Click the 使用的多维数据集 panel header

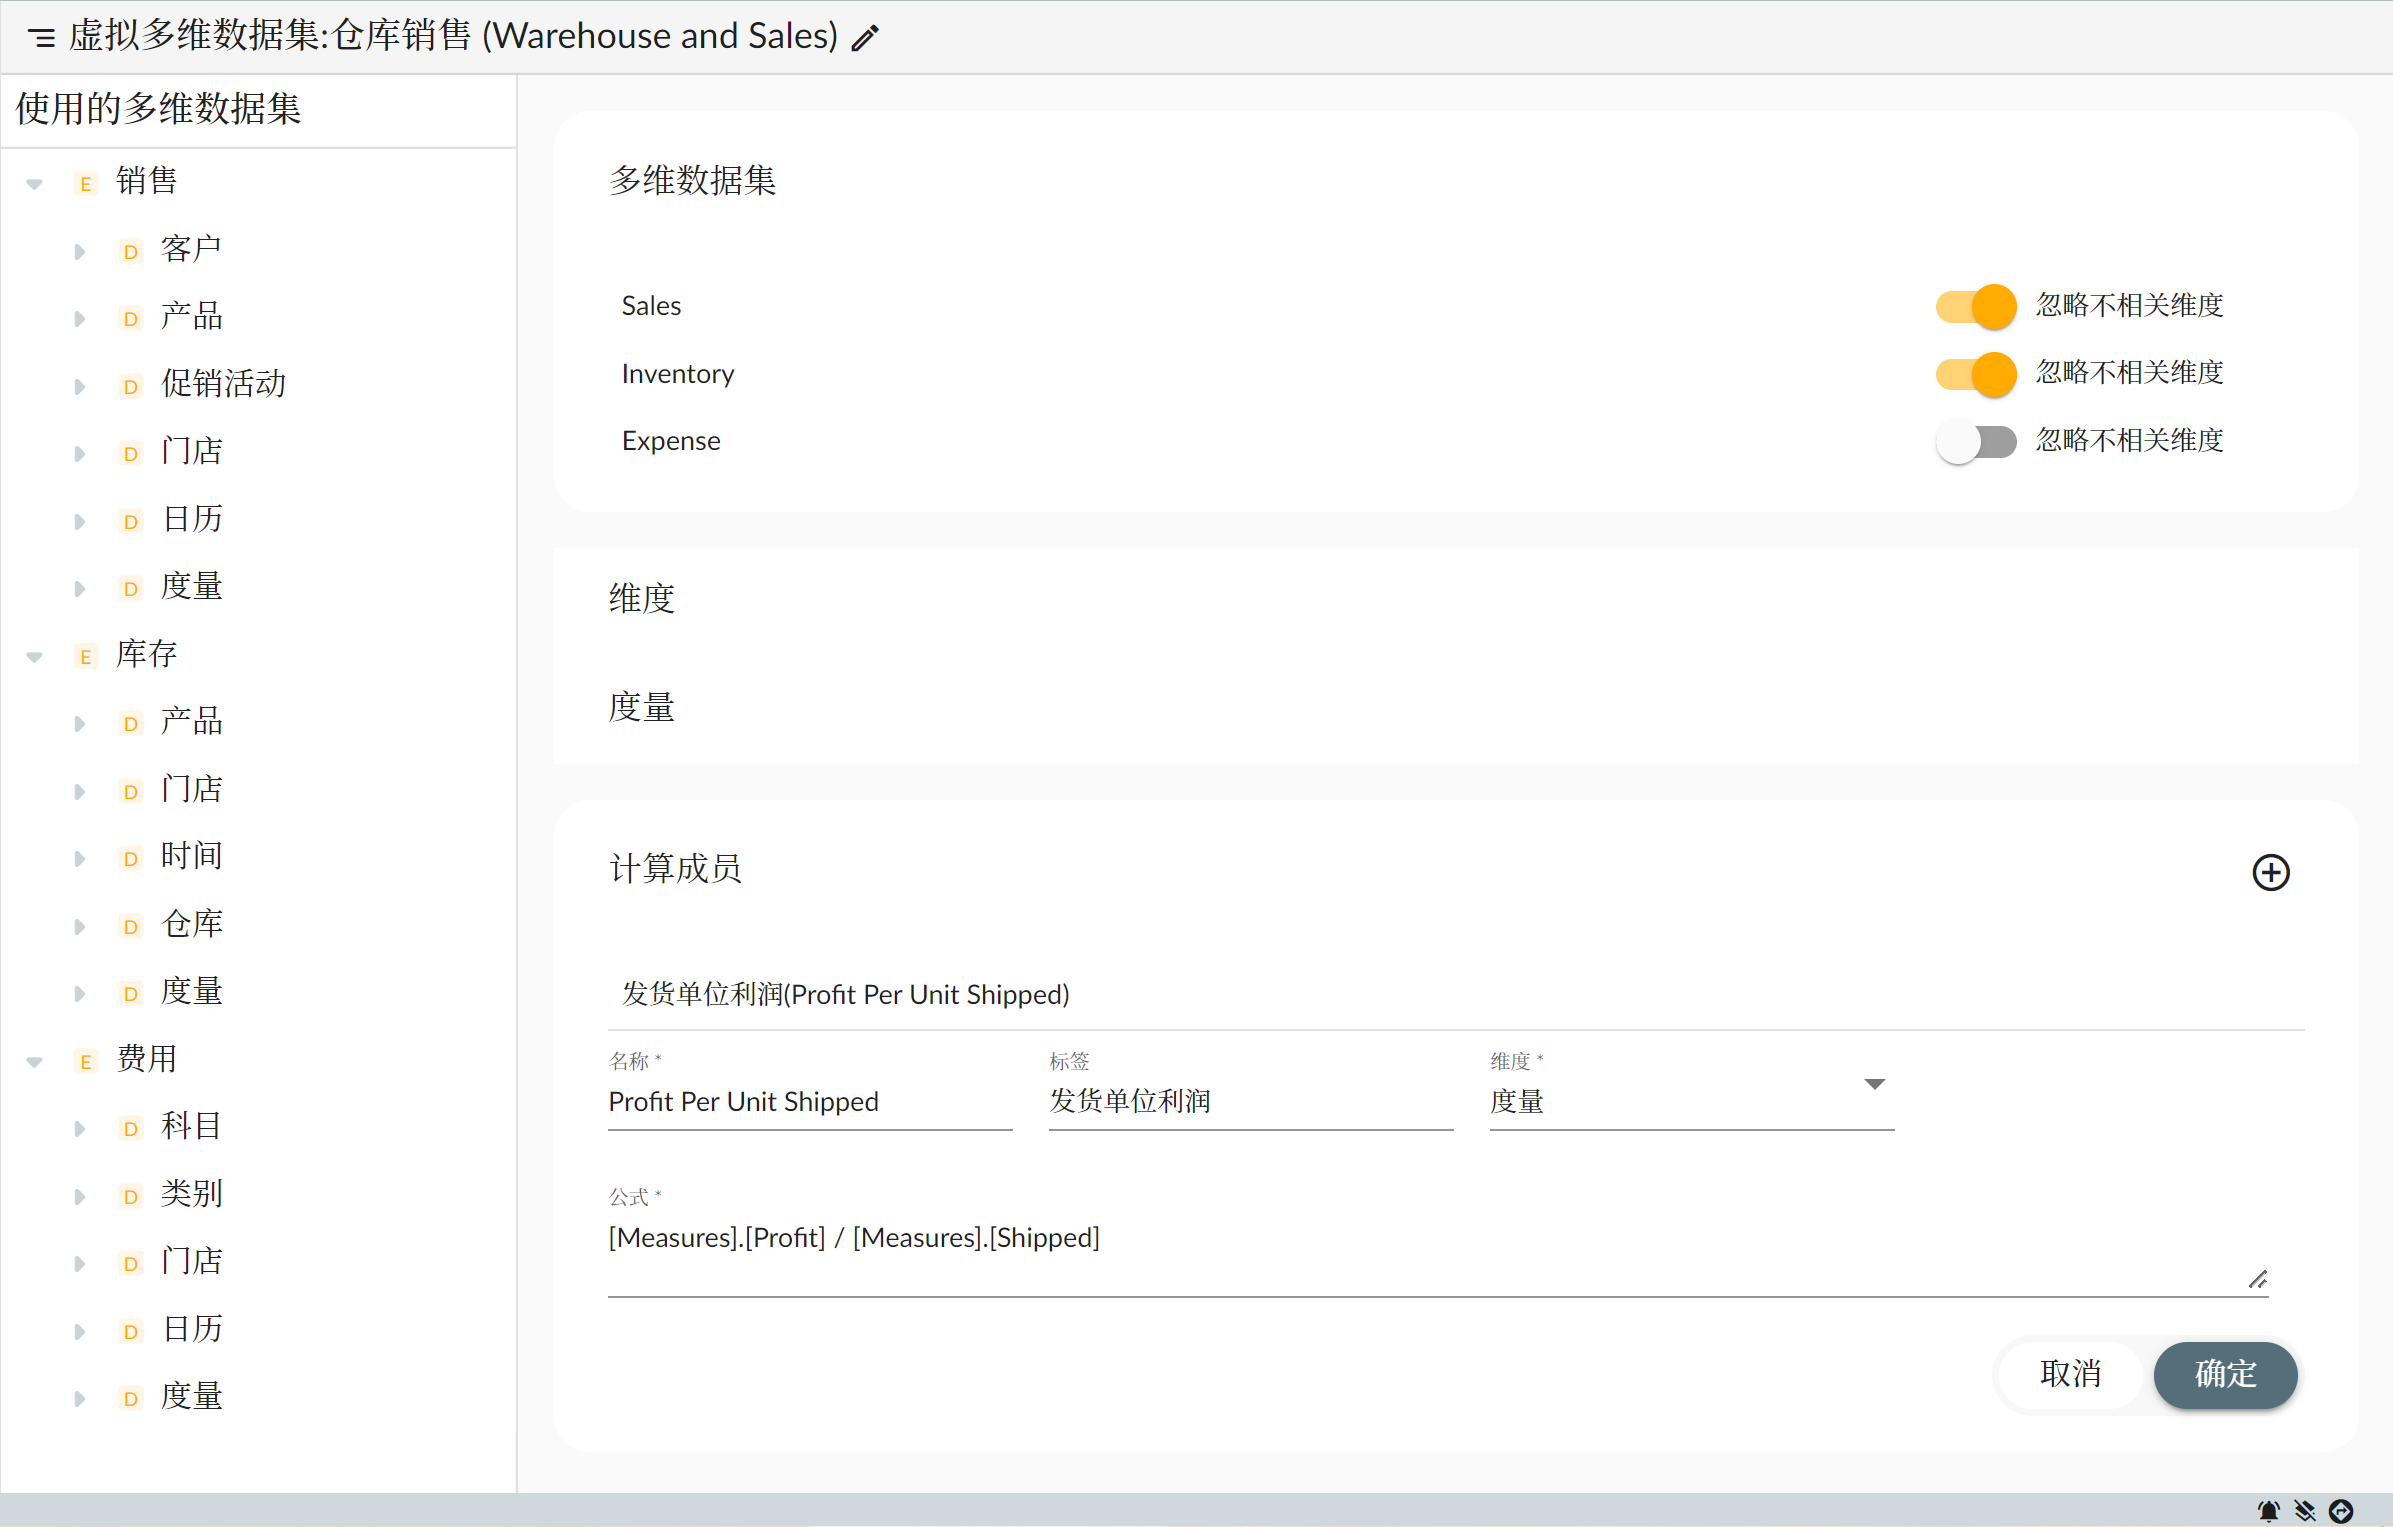(158, 109)
